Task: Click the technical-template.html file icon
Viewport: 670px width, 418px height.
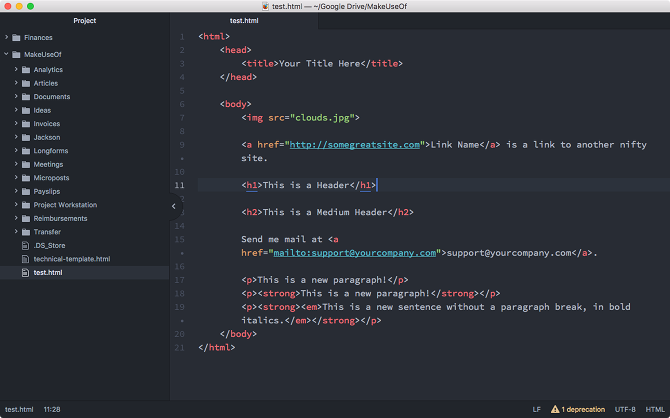Action: point(27,258)
